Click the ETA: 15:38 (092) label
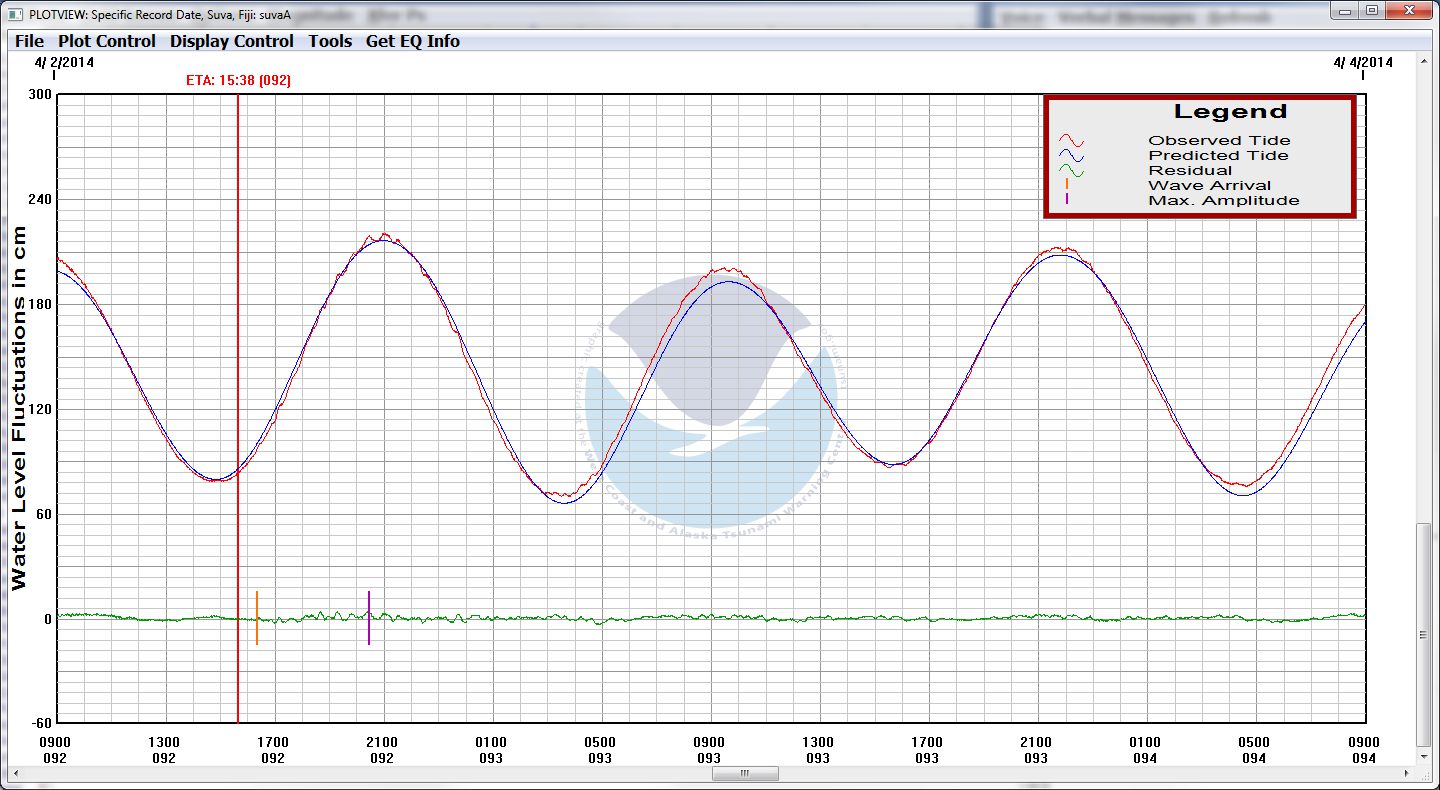 pos(239,80)
